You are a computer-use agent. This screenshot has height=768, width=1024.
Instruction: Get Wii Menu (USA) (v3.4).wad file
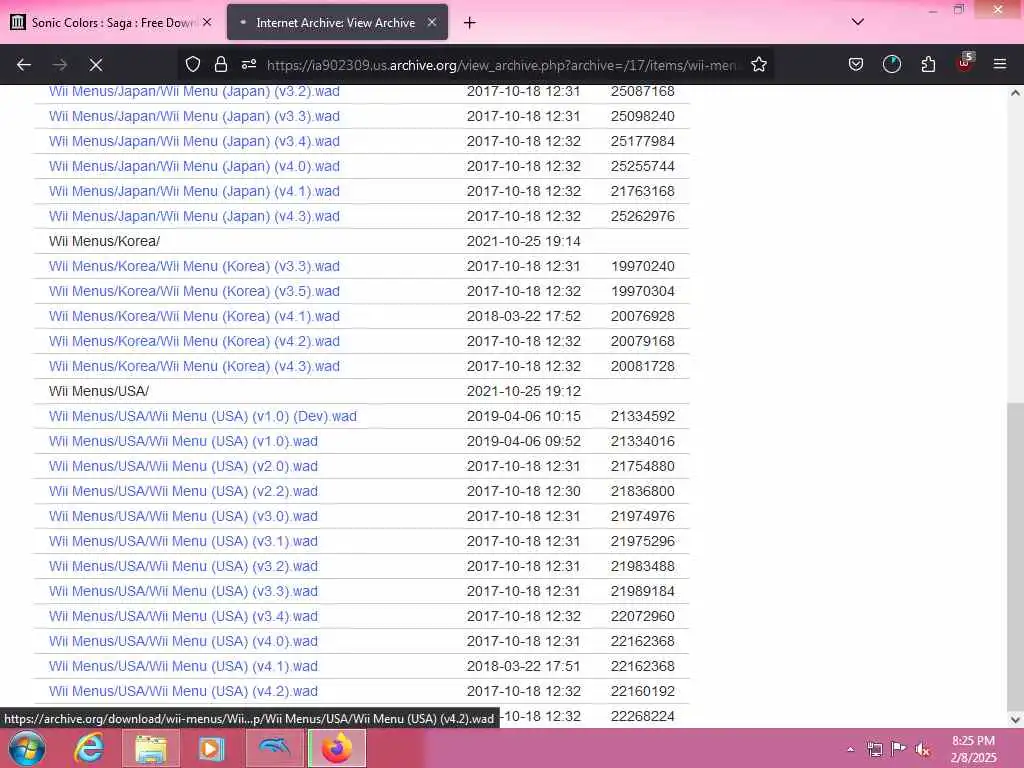(x=183, y=616)
